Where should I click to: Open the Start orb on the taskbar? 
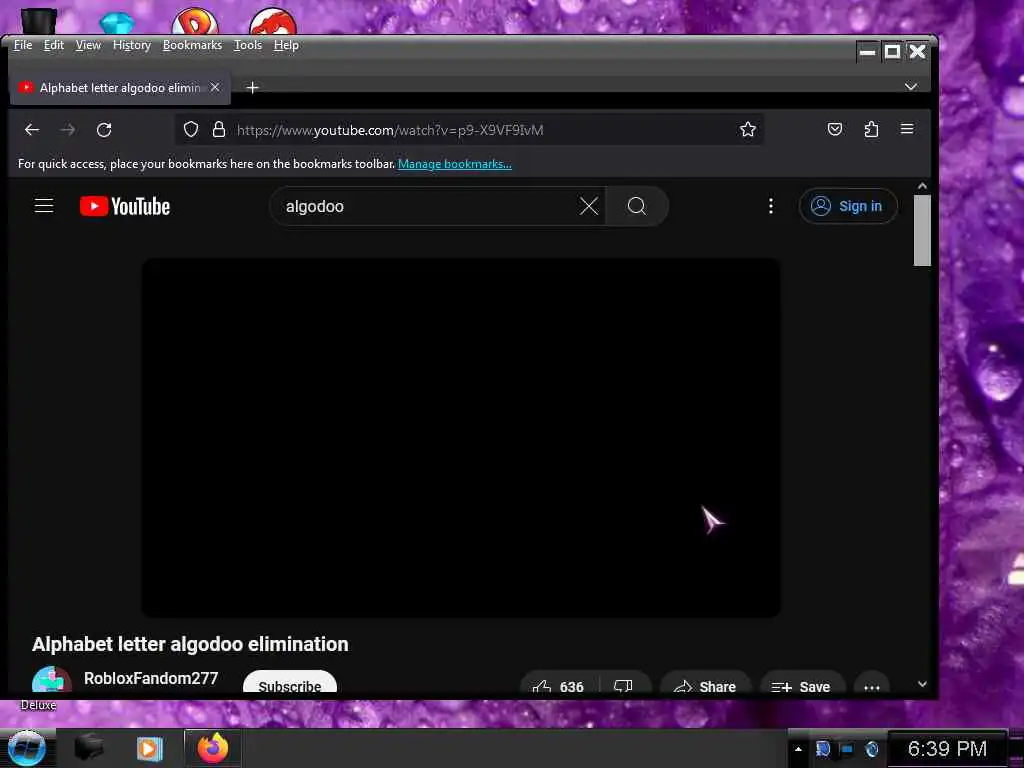26,748
